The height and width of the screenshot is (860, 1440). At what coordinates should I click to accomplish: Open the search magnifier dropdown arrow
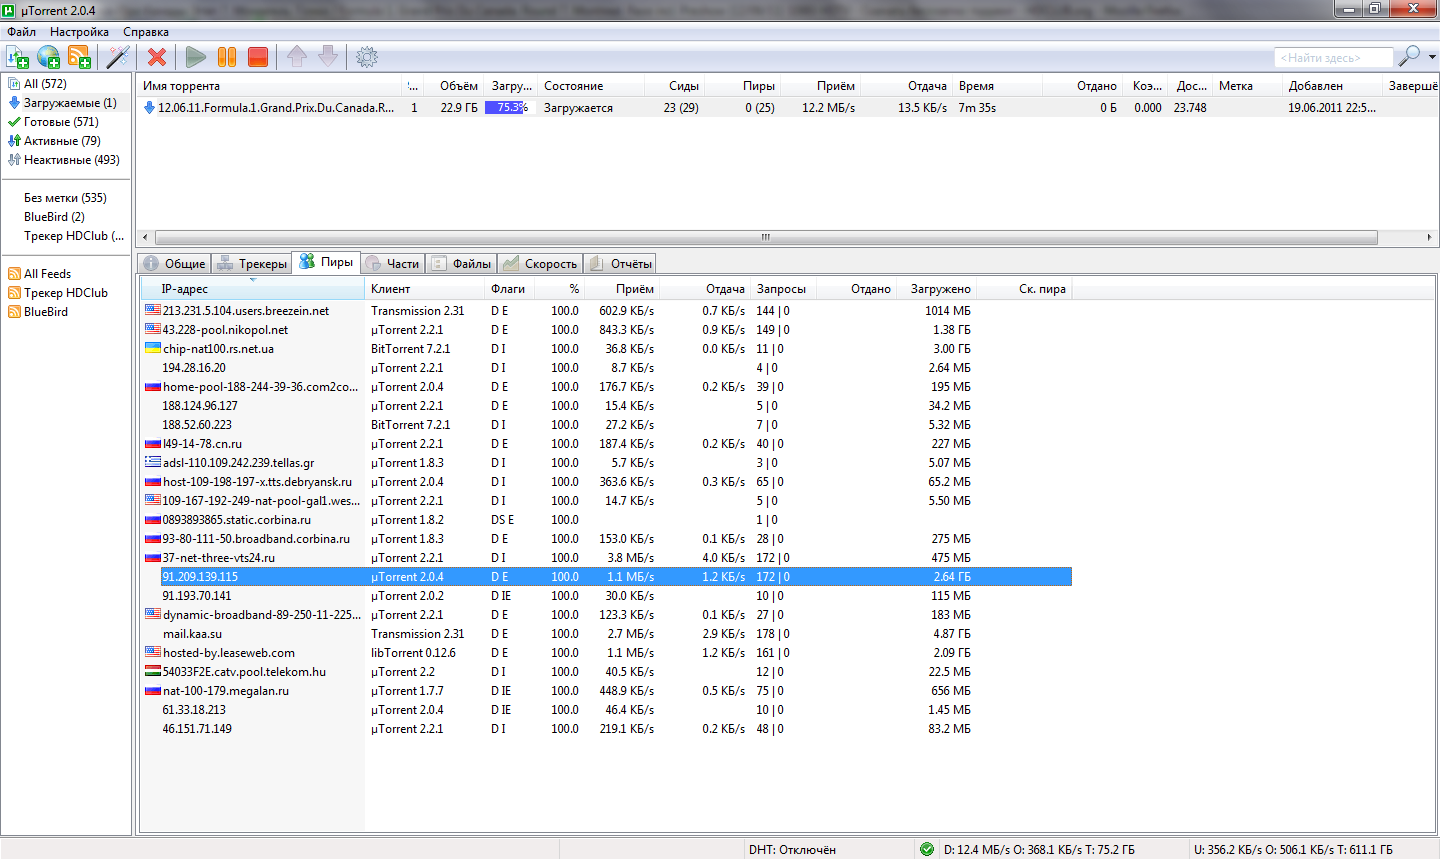(x=1432, y=57)
